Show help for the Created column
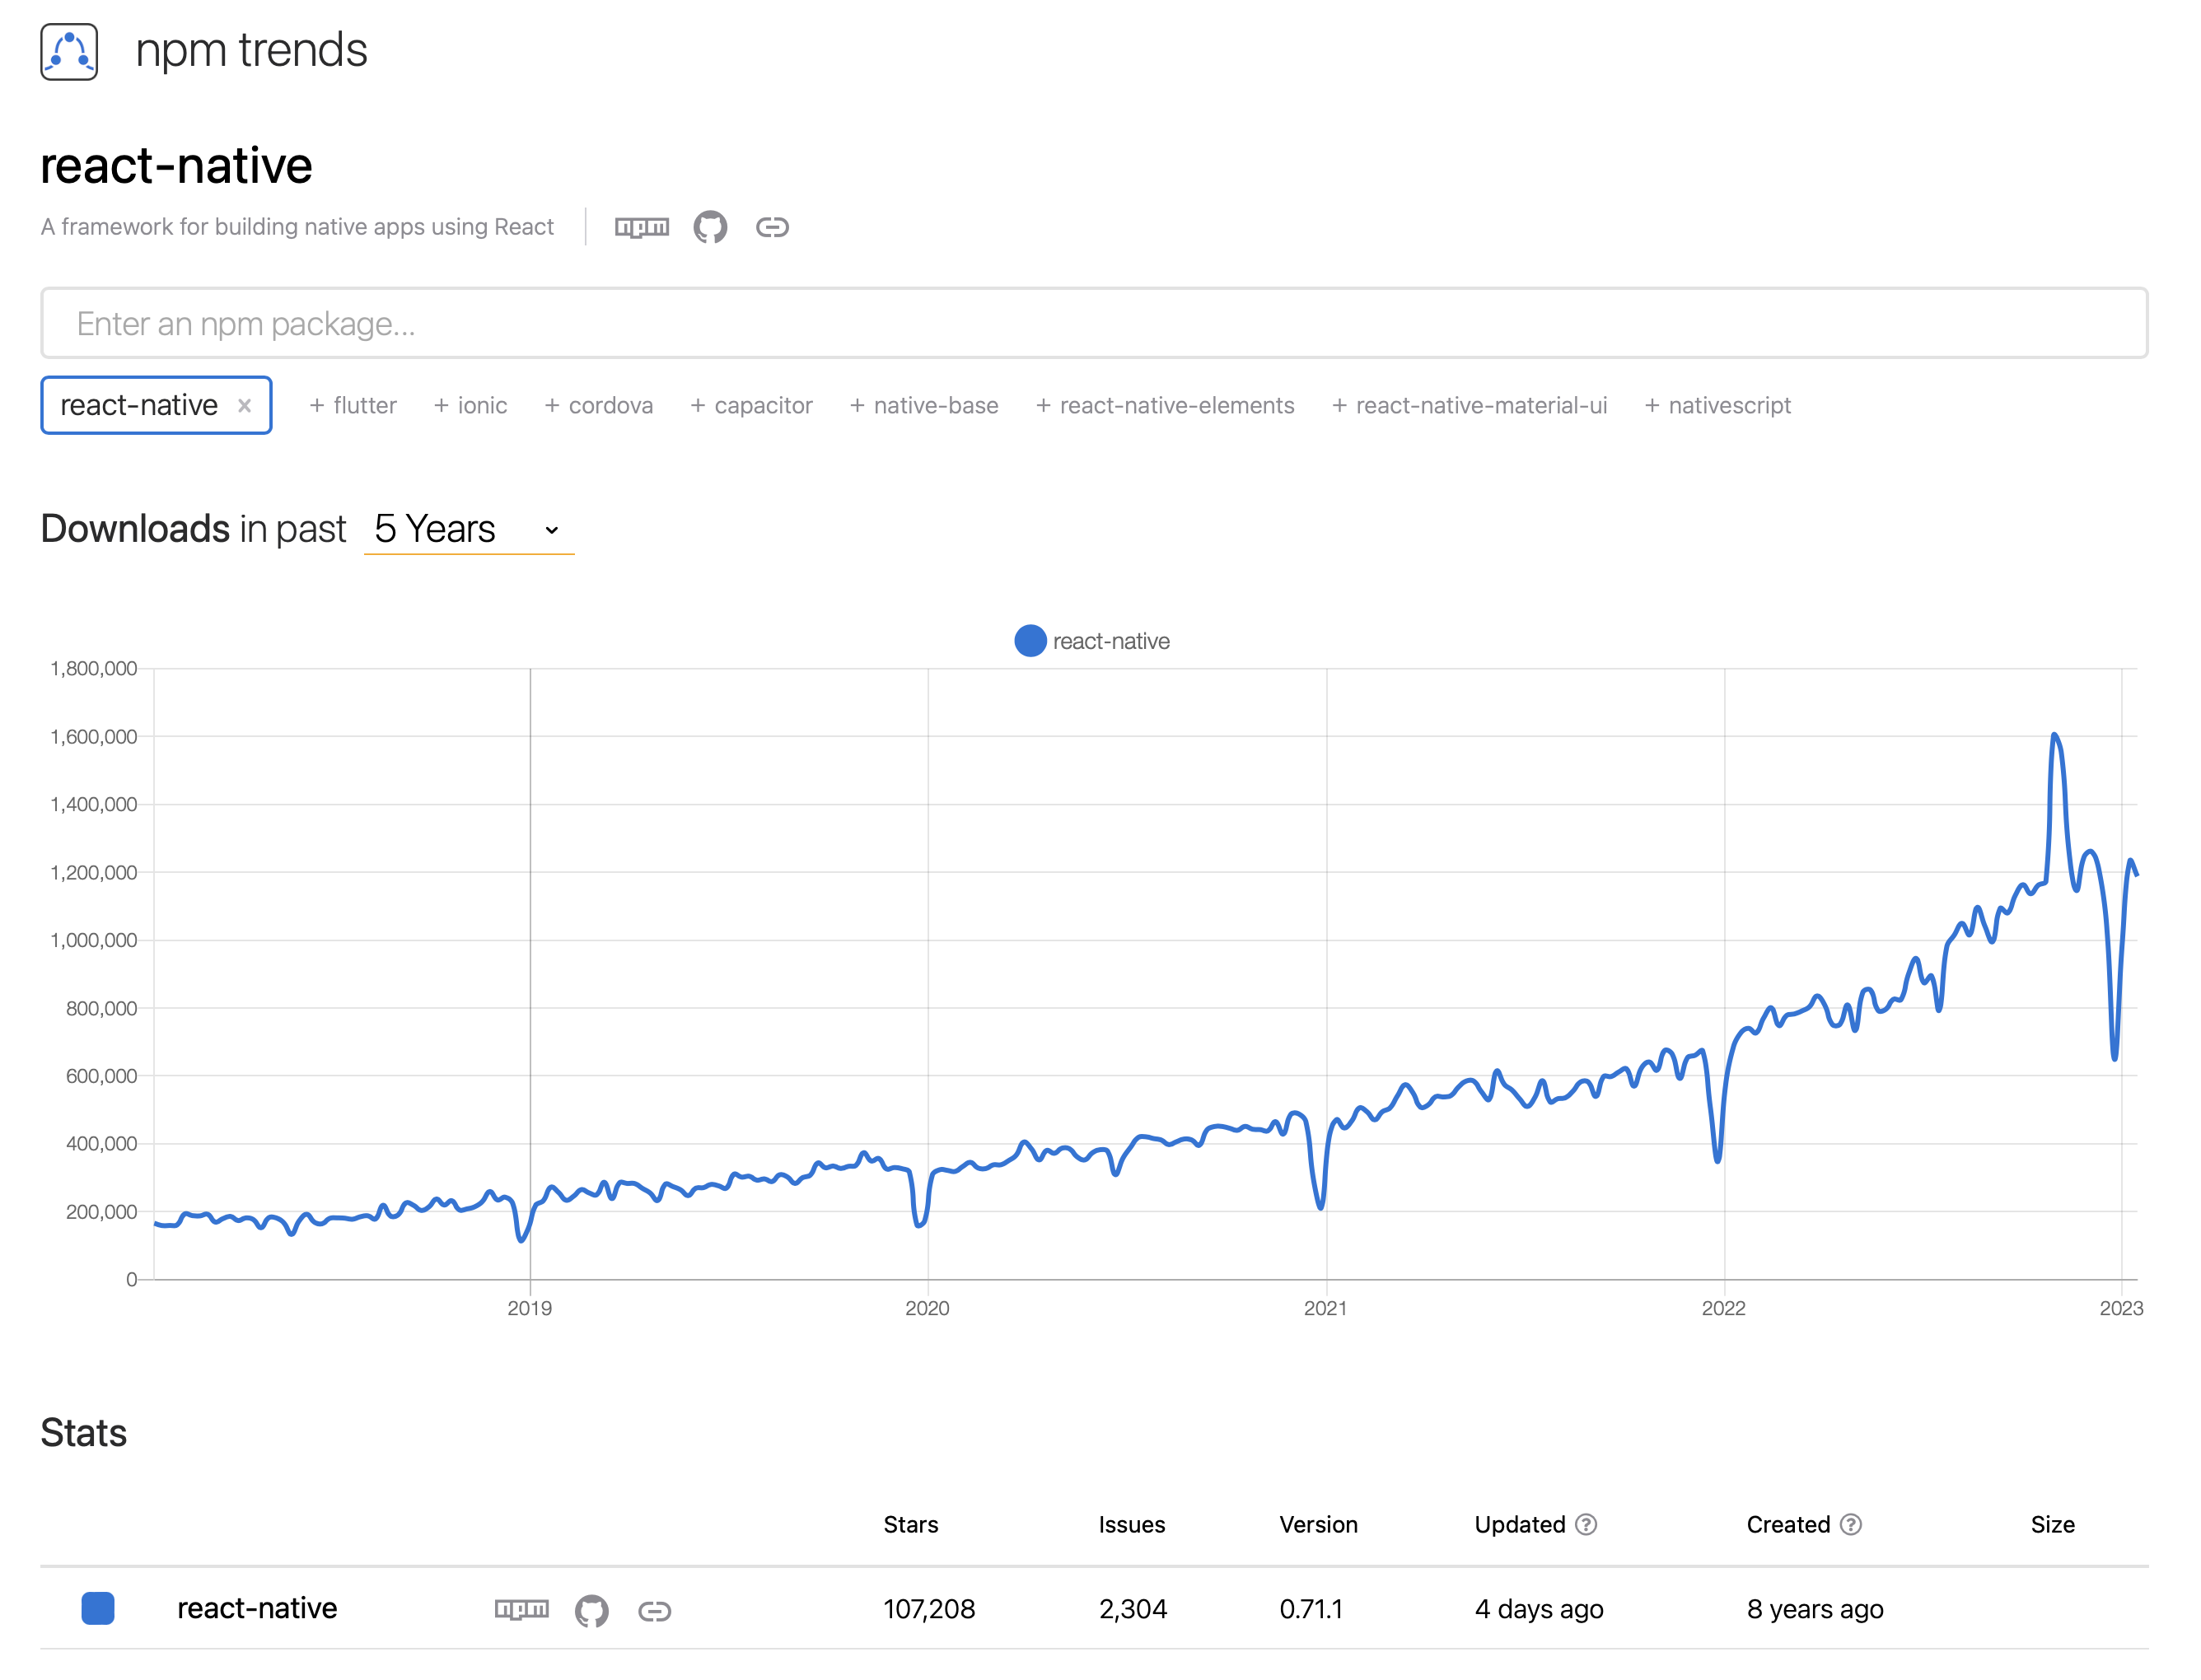The height and width of the screenshot is (1680, 2201). (x=1851, y=1524)
